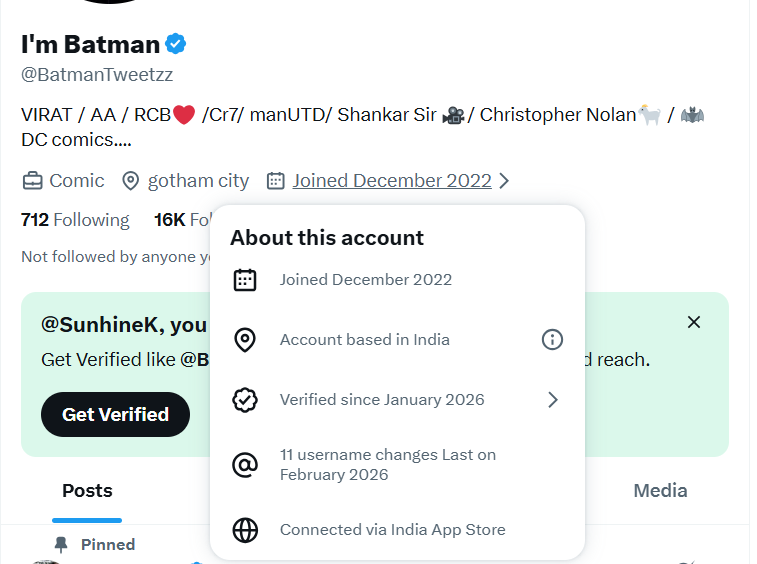Open the 712 Following list
Image resolution: width=757 pixels, height=564 pixels.
click(x=75, y=220)
